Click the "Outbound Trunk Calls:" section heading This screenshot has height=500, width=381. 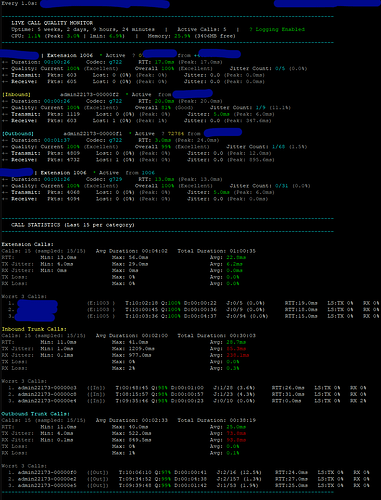click(36, 414)
